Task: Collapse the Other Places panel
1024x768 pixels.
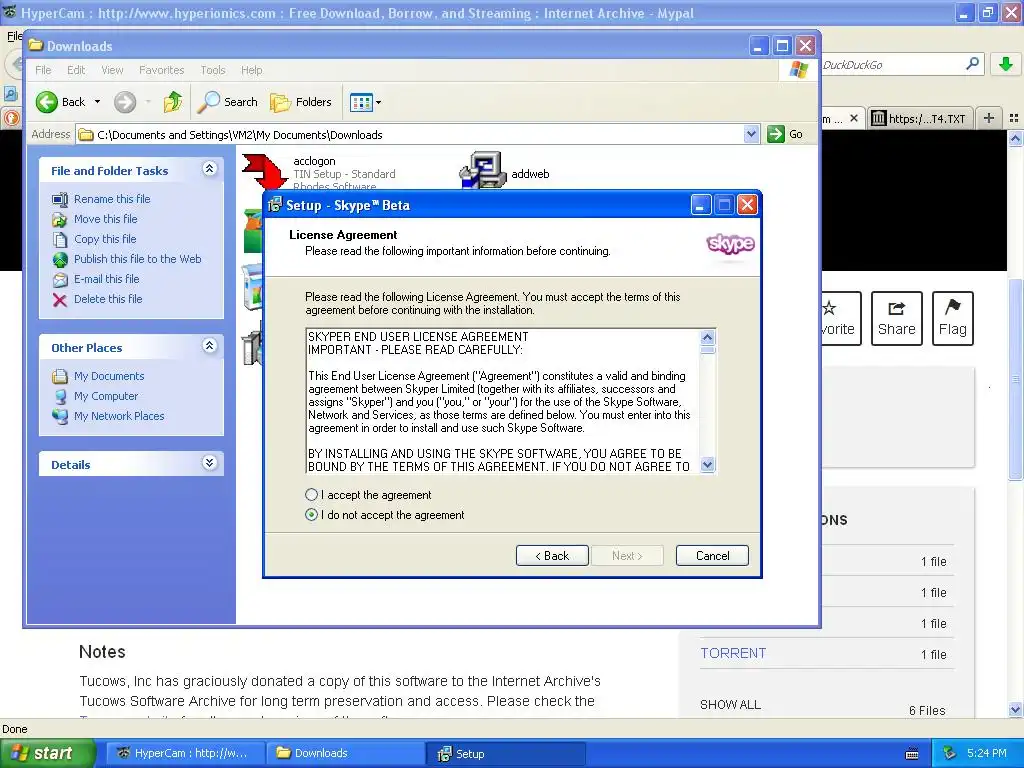Action: pos(210,346)
